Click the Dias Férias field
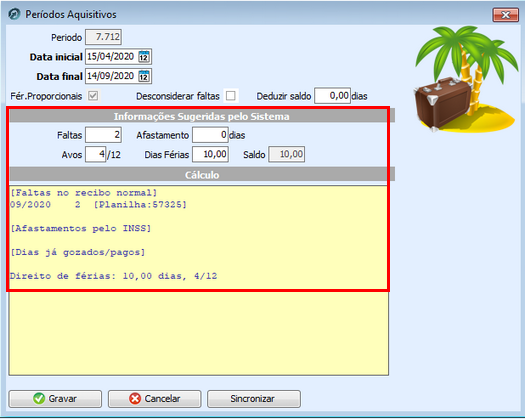The height and width of the screenshot is (419, 525). tap(210, 154)
